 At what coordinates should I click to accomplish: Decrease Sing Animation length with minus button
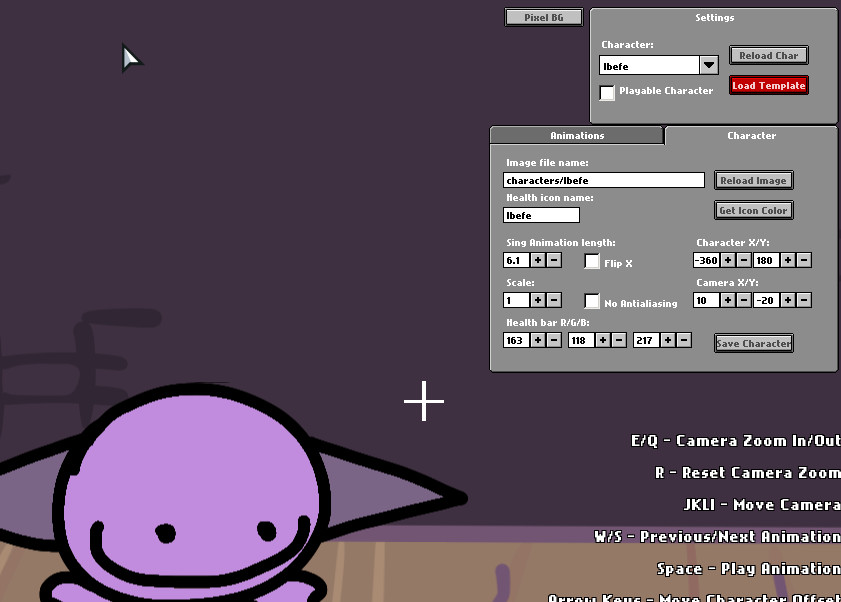(x=554, y=260)
